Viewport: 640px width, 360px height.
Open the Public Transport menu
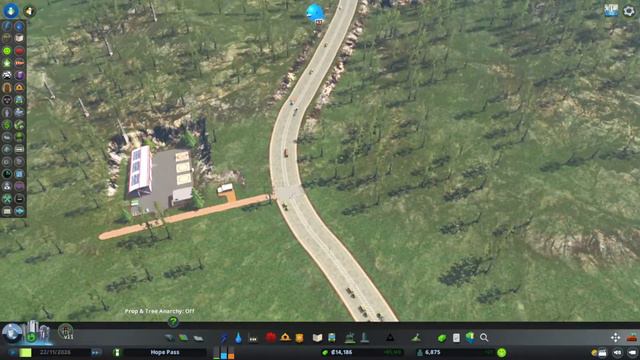click(332, 338)
